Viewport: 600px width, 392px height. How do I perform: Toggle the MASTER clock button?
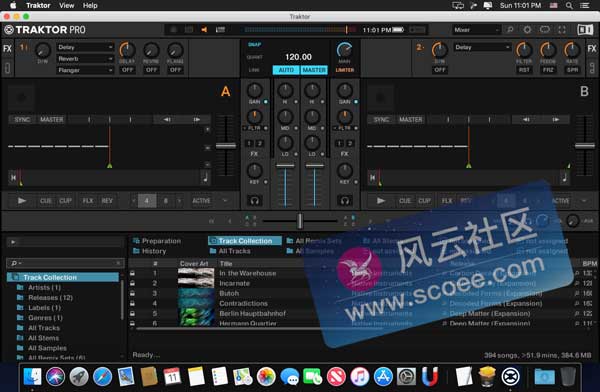coord(314,70)
